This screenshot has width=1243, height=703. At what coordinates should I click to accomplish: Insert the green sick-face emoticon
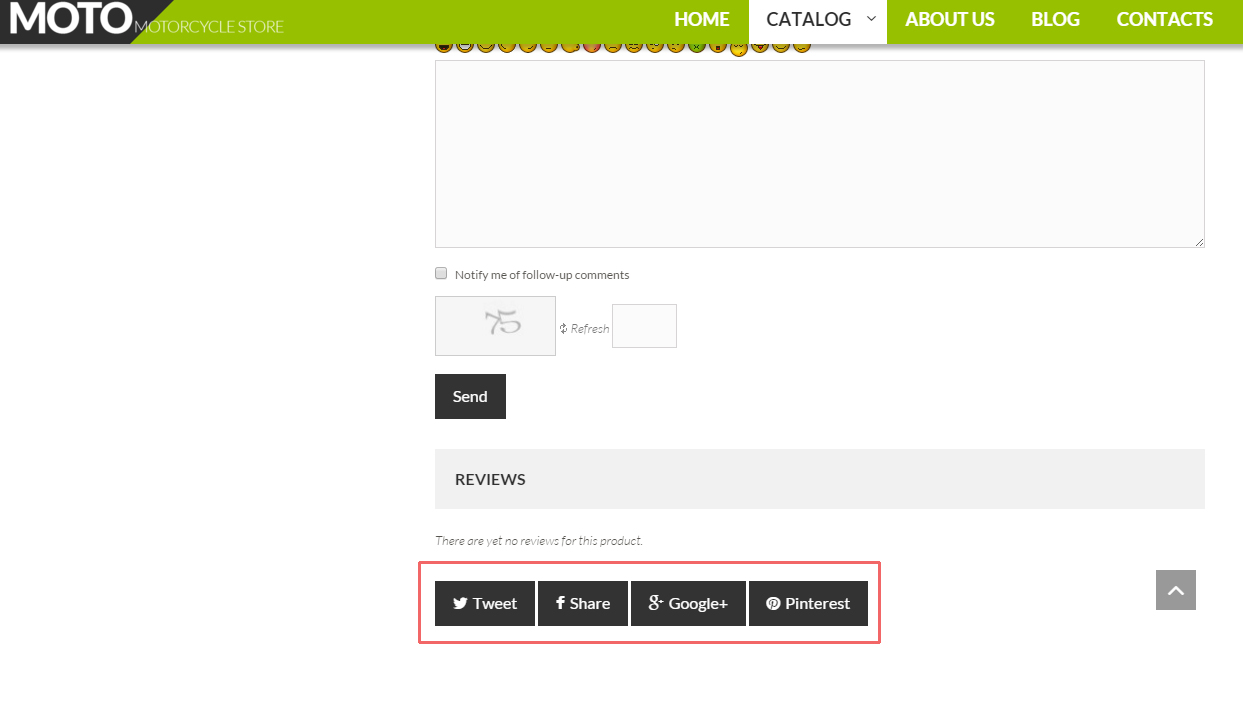tap(696, 46)
